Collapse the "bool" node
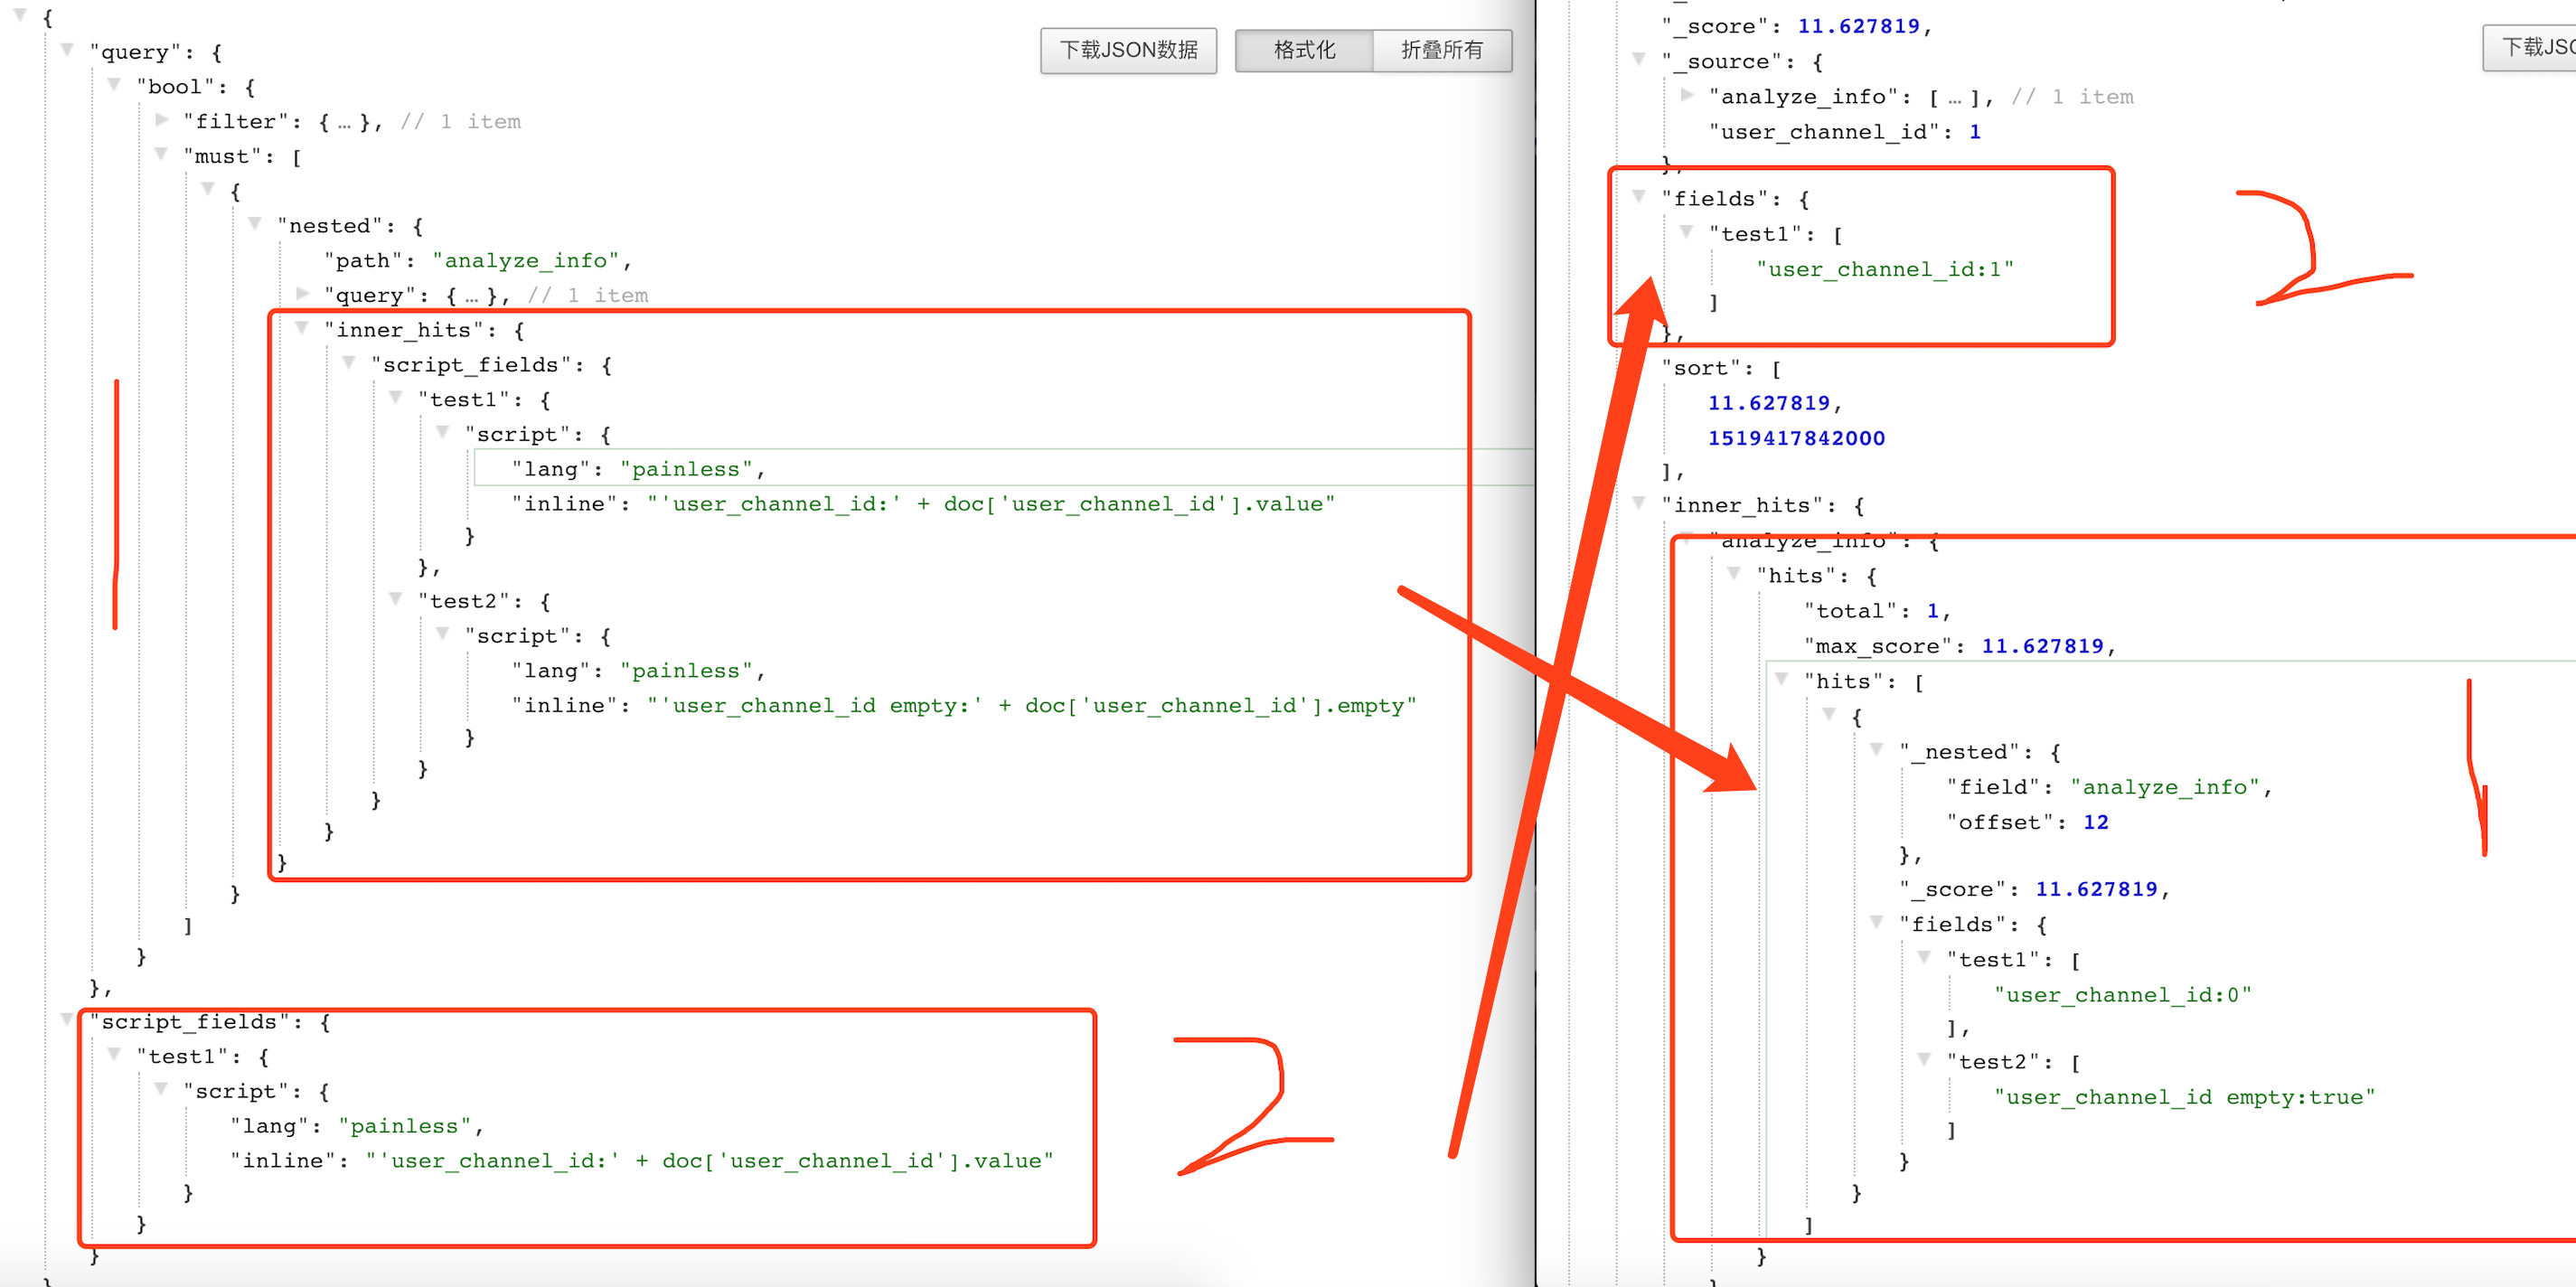Image resolution: width=2576 pixels, height=1287 pixels. pos(114,84)
